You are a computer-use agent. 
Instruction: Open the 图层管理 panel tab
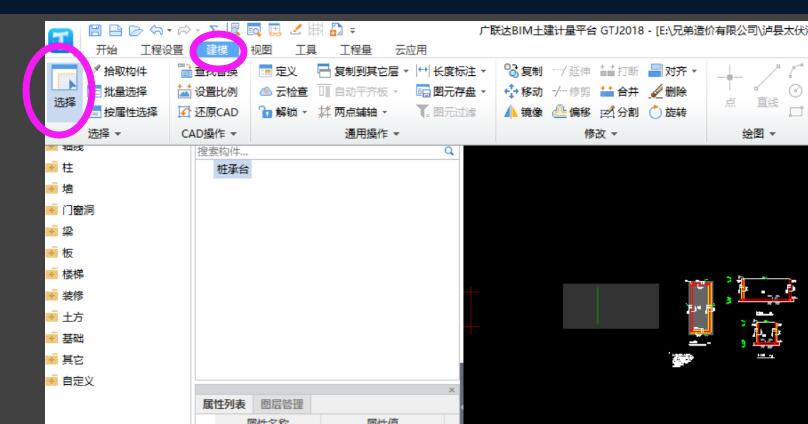pyautogui.click(x=282, y=404)
